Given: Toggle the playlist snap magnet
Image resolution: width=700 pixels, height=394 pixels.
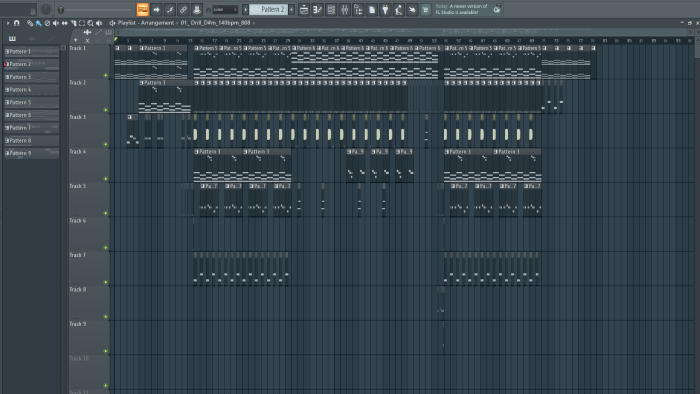Looking at the screenshot, I should tap(17, 23).
